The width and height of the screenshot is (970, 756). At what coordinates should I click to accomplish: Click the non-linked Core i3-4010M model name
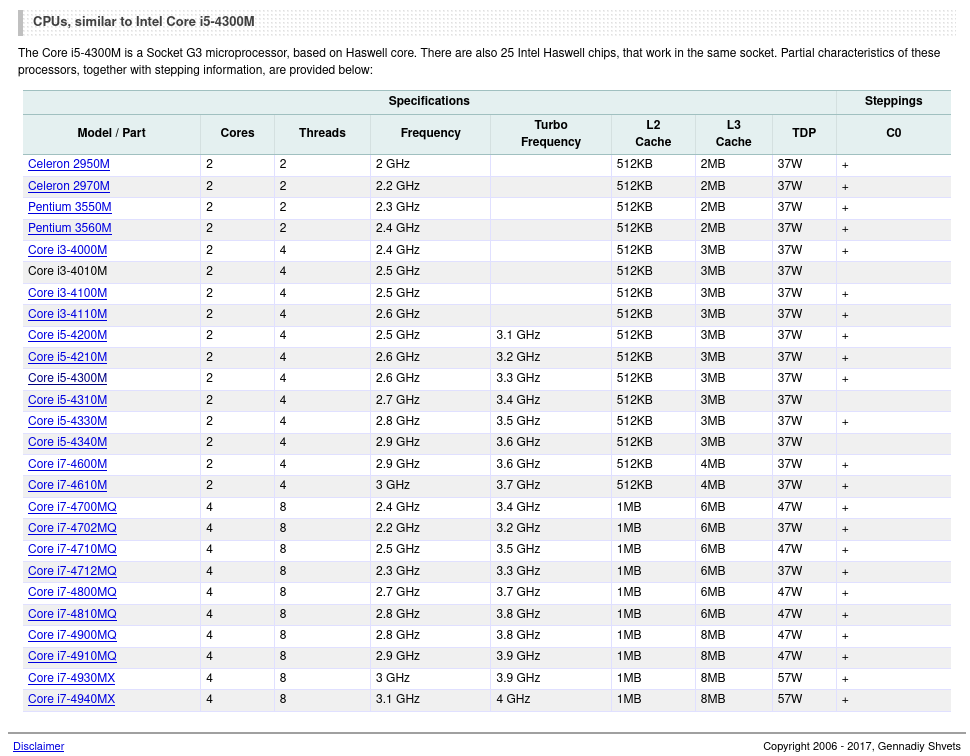click(67, 271)
